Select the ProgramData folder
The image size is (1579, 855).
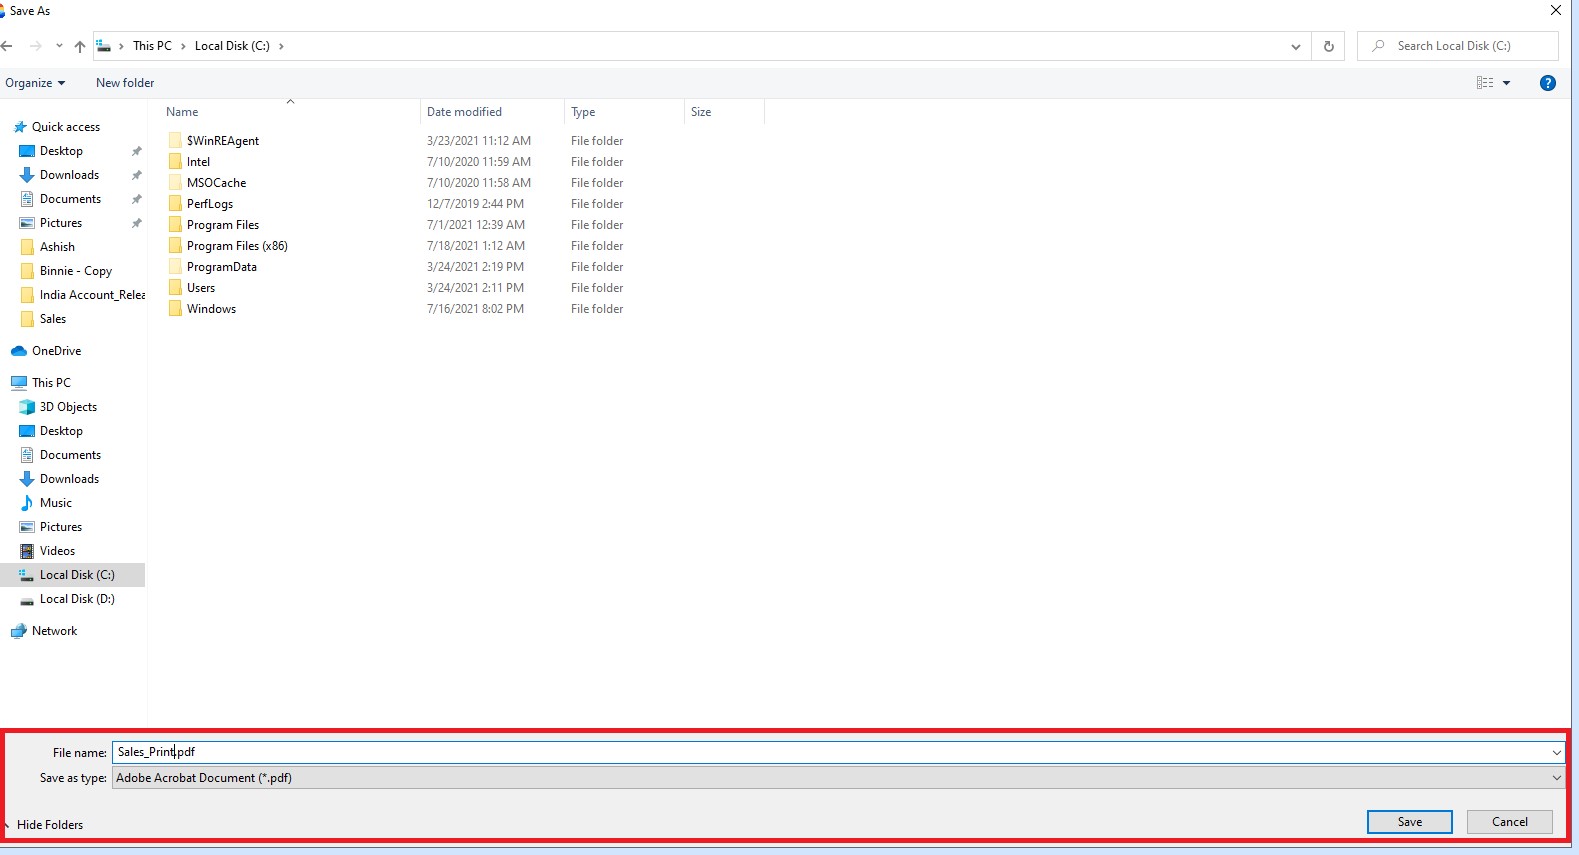[222, 267]
